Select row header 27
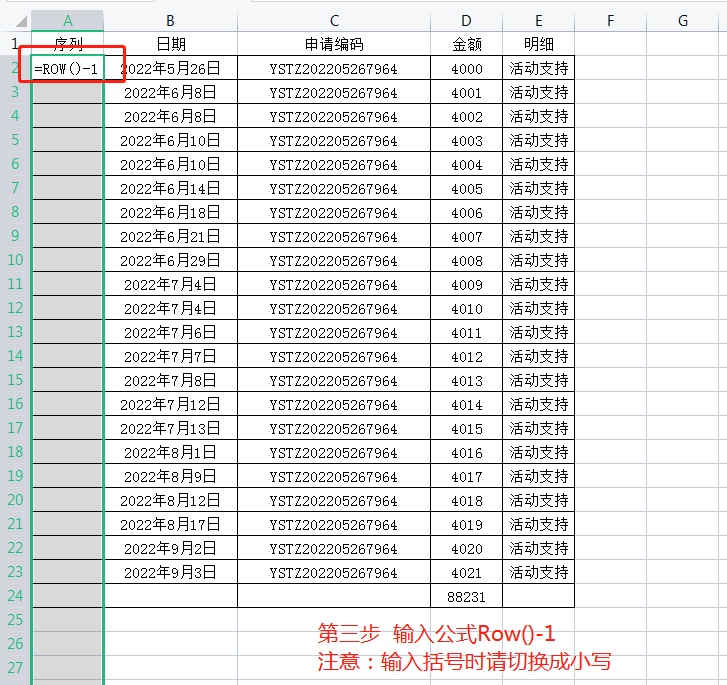The image size is (727, 685). tap(15, 668)
